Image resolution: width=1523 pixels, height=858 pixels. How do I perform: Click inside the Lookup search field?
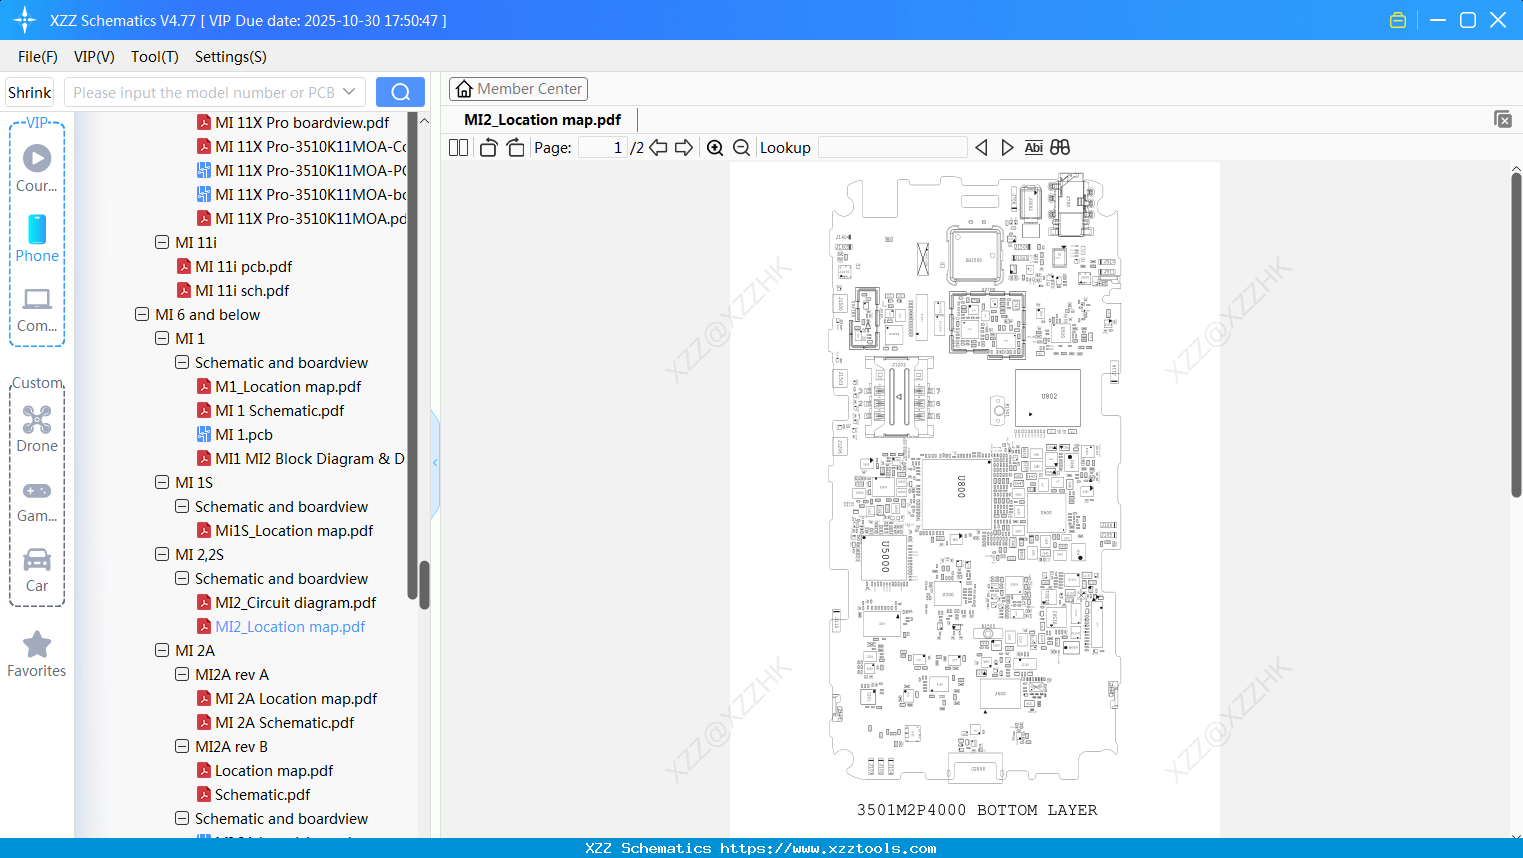(x=892, y=147)
